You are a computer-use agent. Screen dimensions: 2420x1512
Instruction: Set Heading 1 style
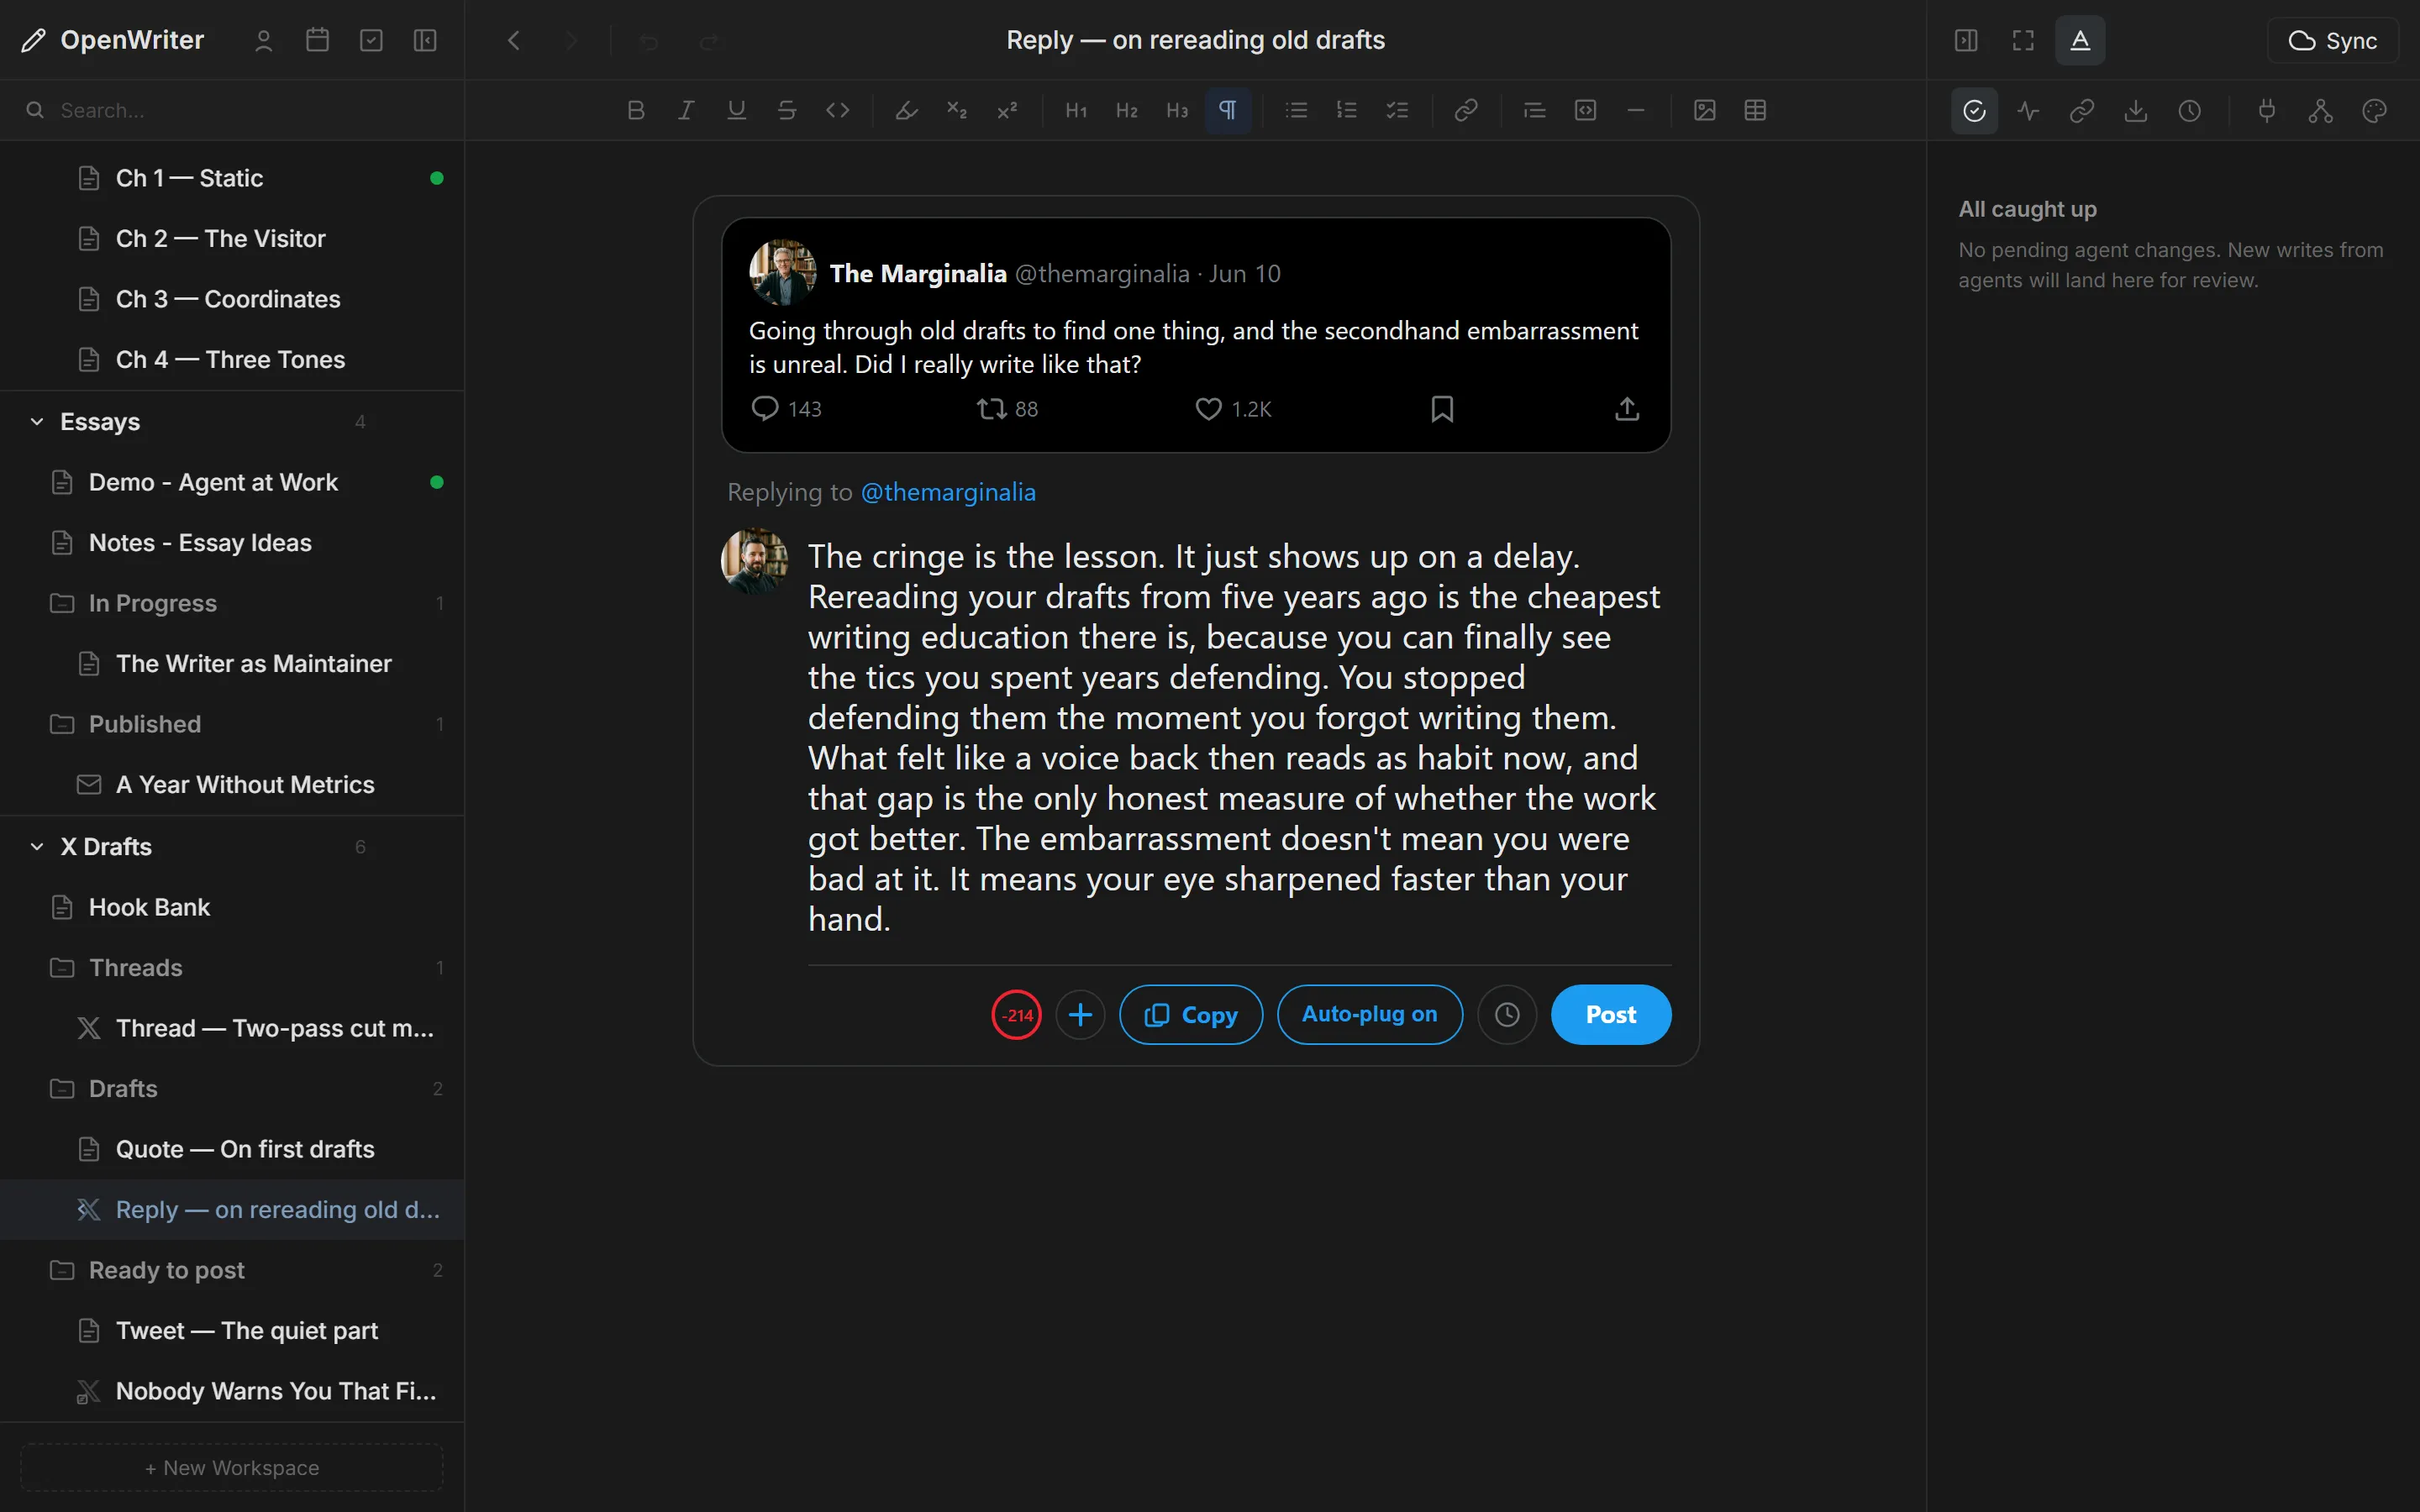point(1076,110)
